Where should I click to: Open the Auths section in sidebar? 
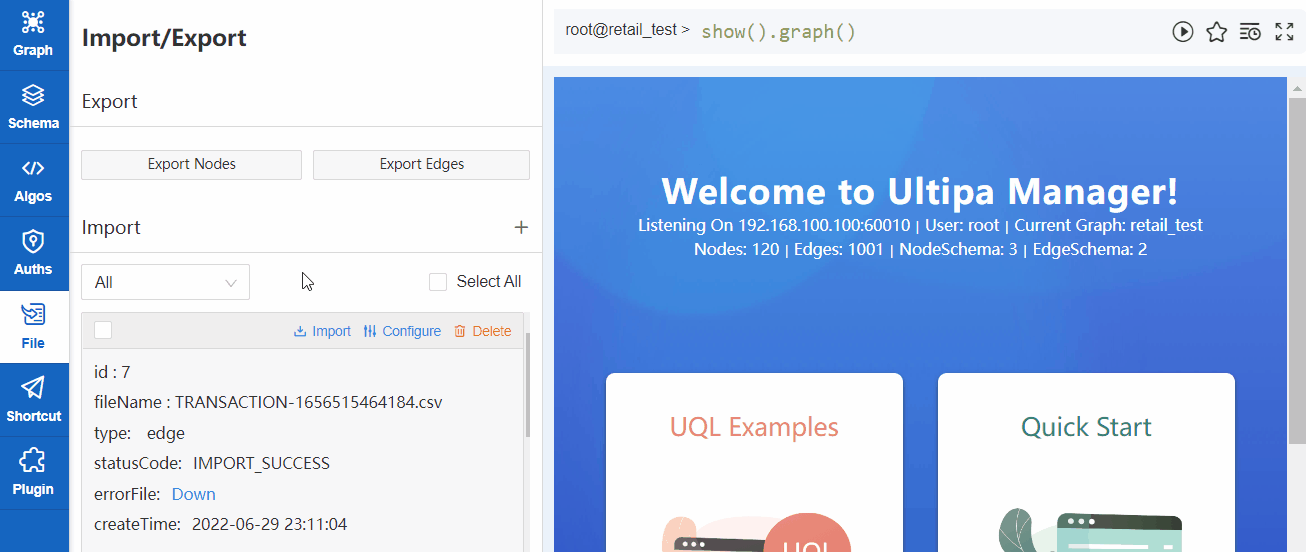tap(34, 254)
